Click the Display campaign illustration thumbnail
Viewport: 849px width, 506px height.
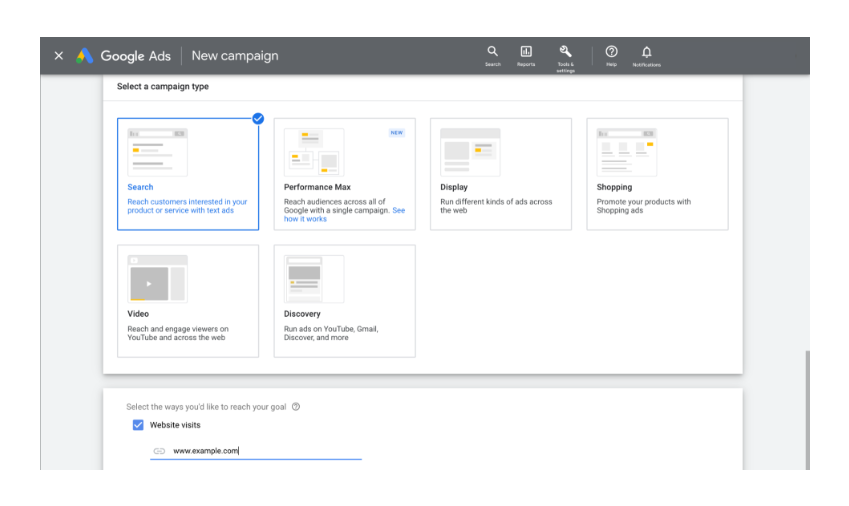470,152
